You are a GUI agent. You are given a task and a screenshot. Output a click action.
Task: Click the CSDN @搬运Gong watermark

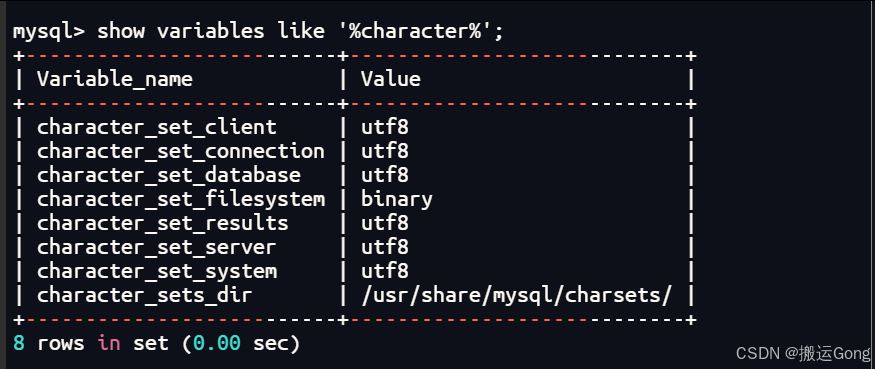point(803,353)
